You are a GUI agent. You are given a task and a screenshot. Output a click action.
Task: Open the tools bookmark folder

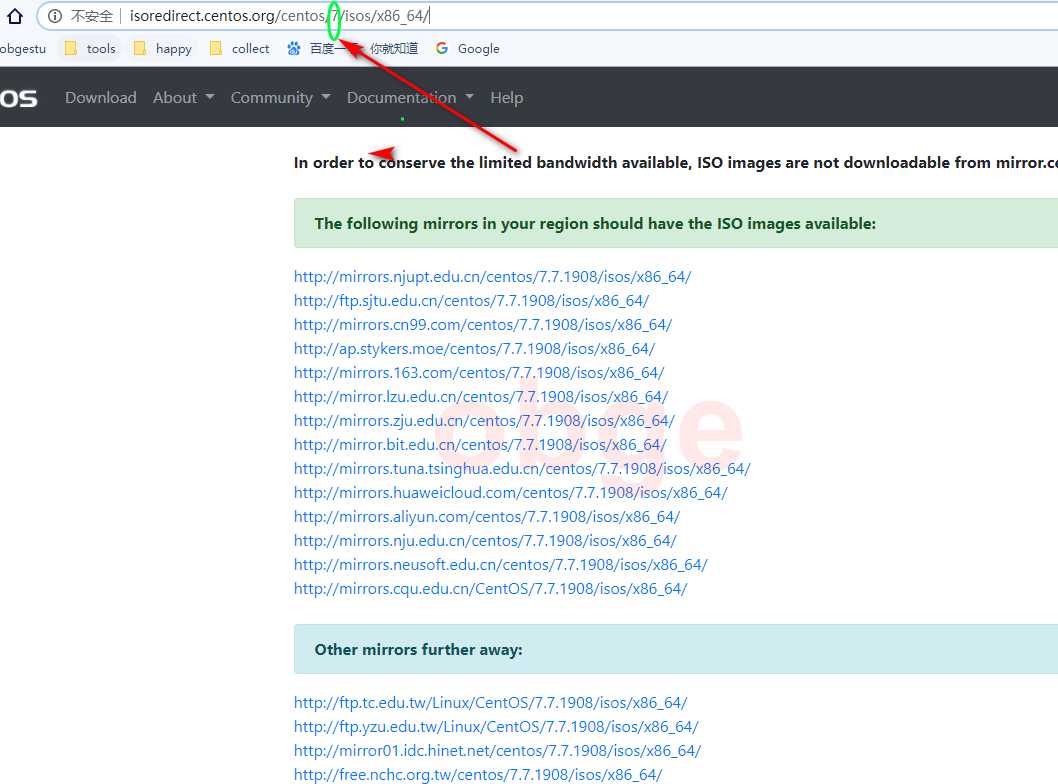point(90,49)
